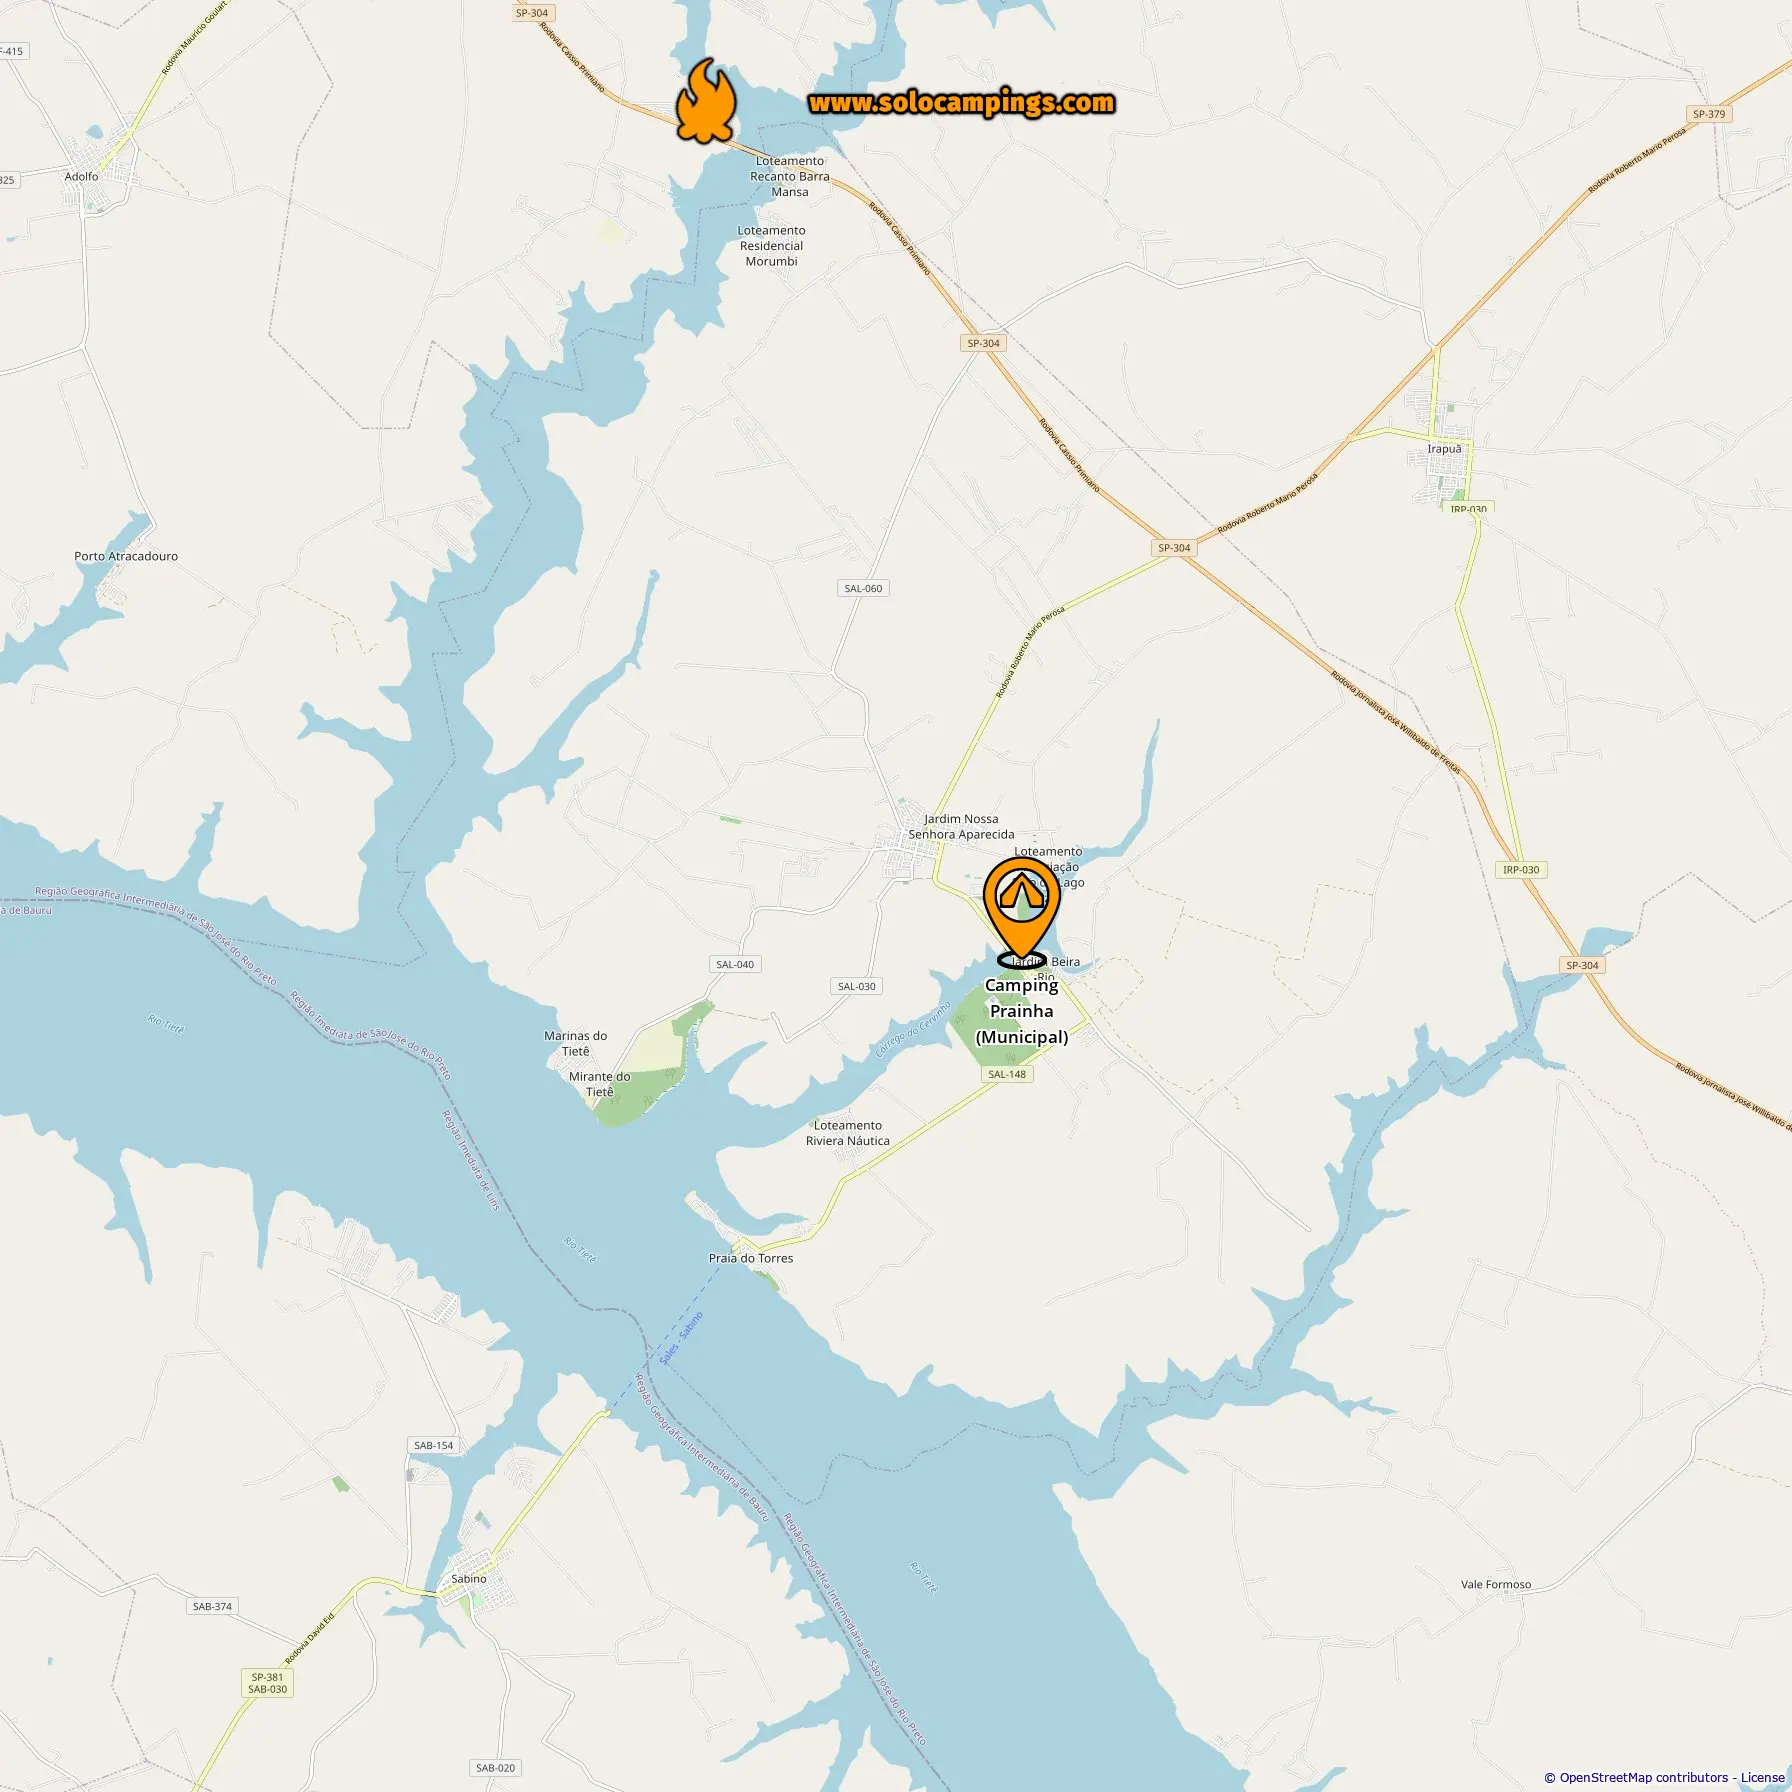Click the SAL-060 road shield
The height and width of the screenshot is (1792, 1792).
tap(863, 588)
